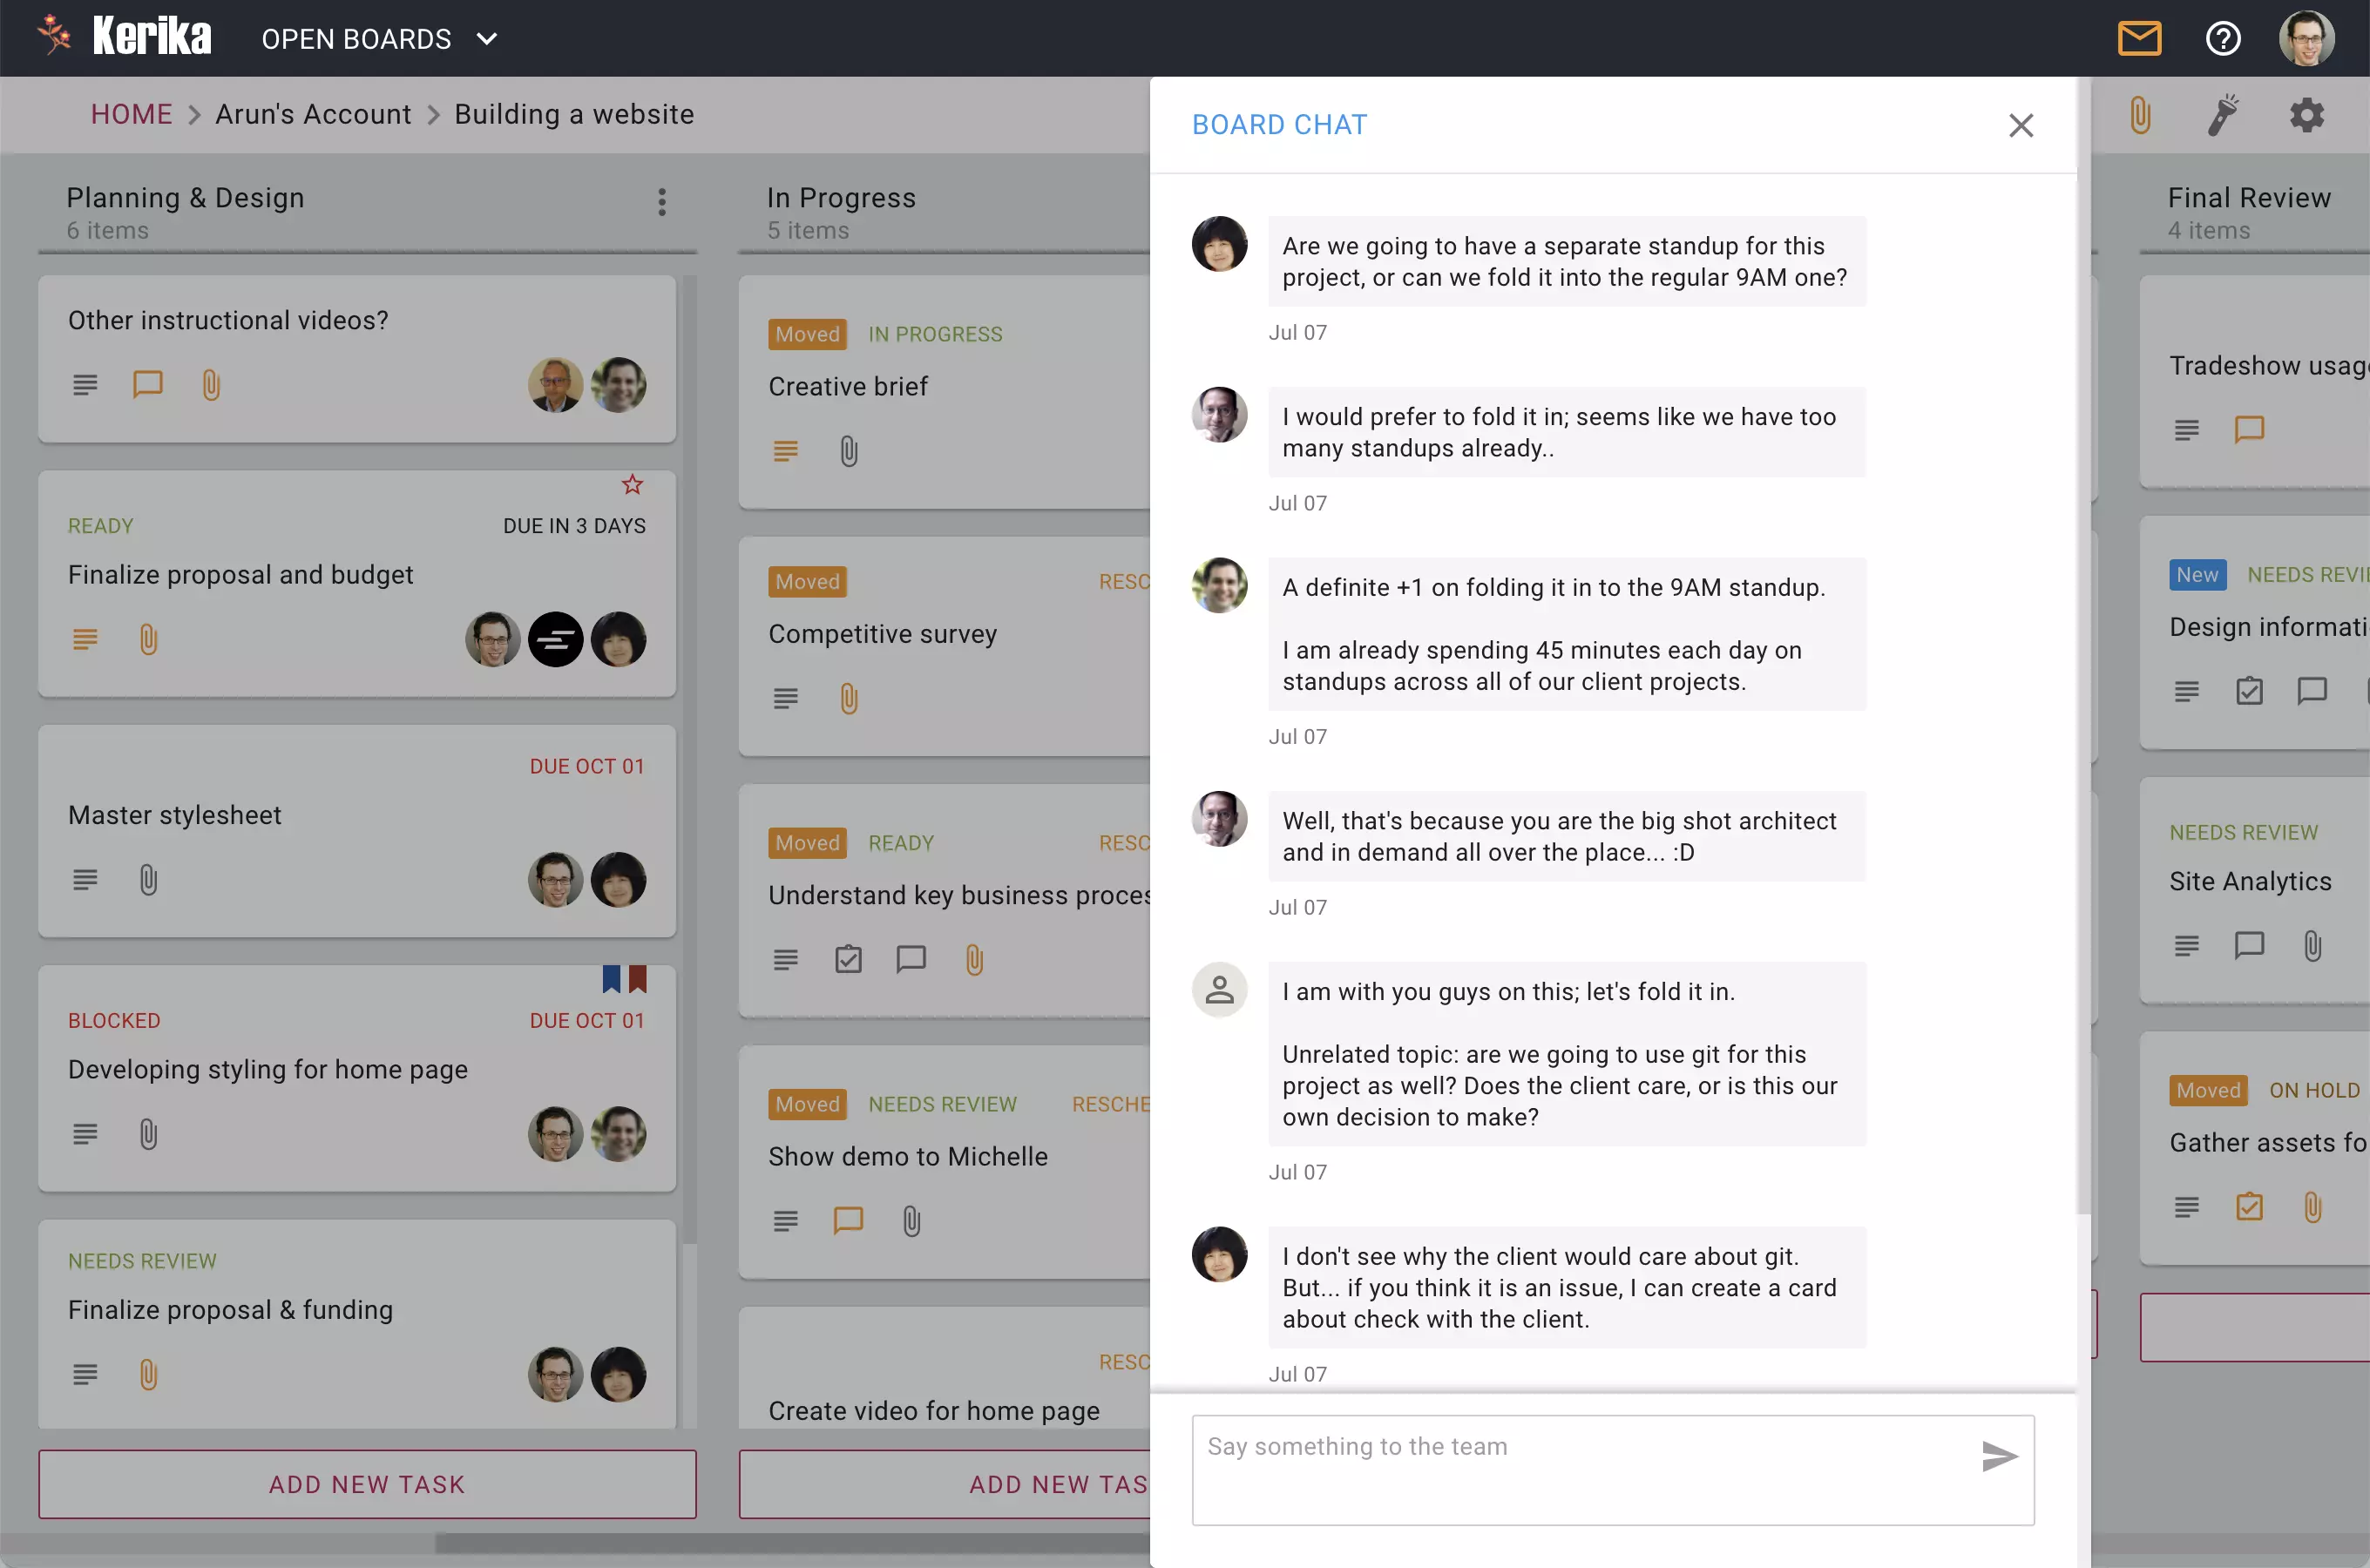
Task: Click the generic avatar beside the 'I am with you guys' message
Action: coord(1219,990)
